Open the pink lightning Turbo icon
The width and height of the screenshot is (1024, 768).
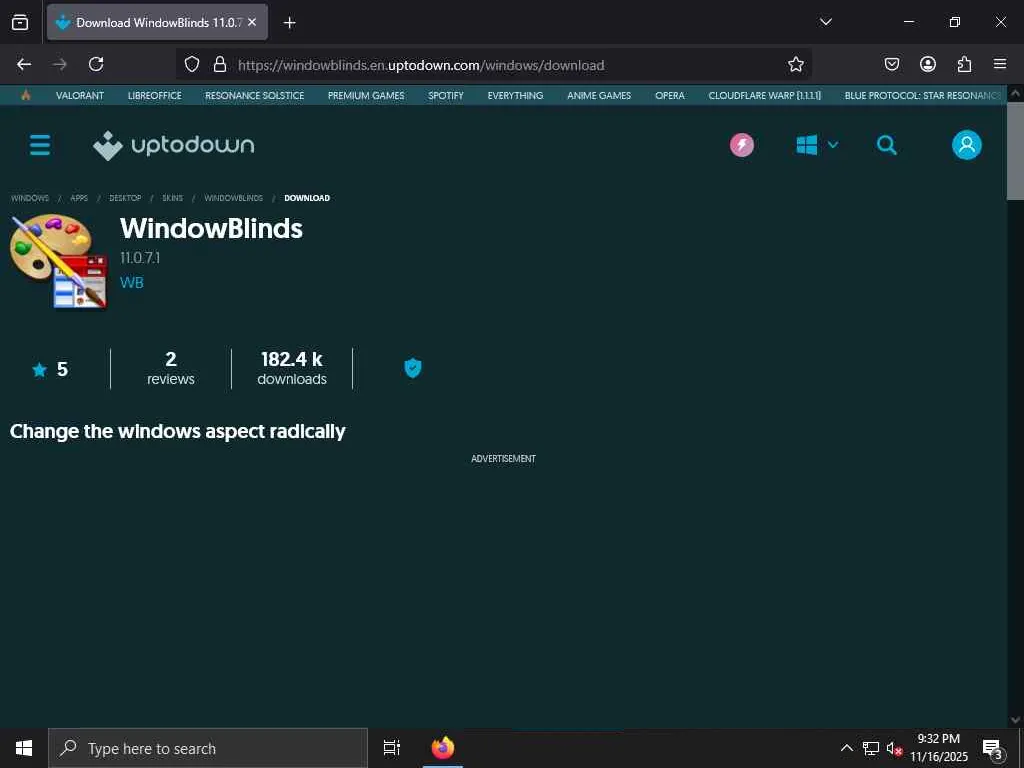point(742,145)
